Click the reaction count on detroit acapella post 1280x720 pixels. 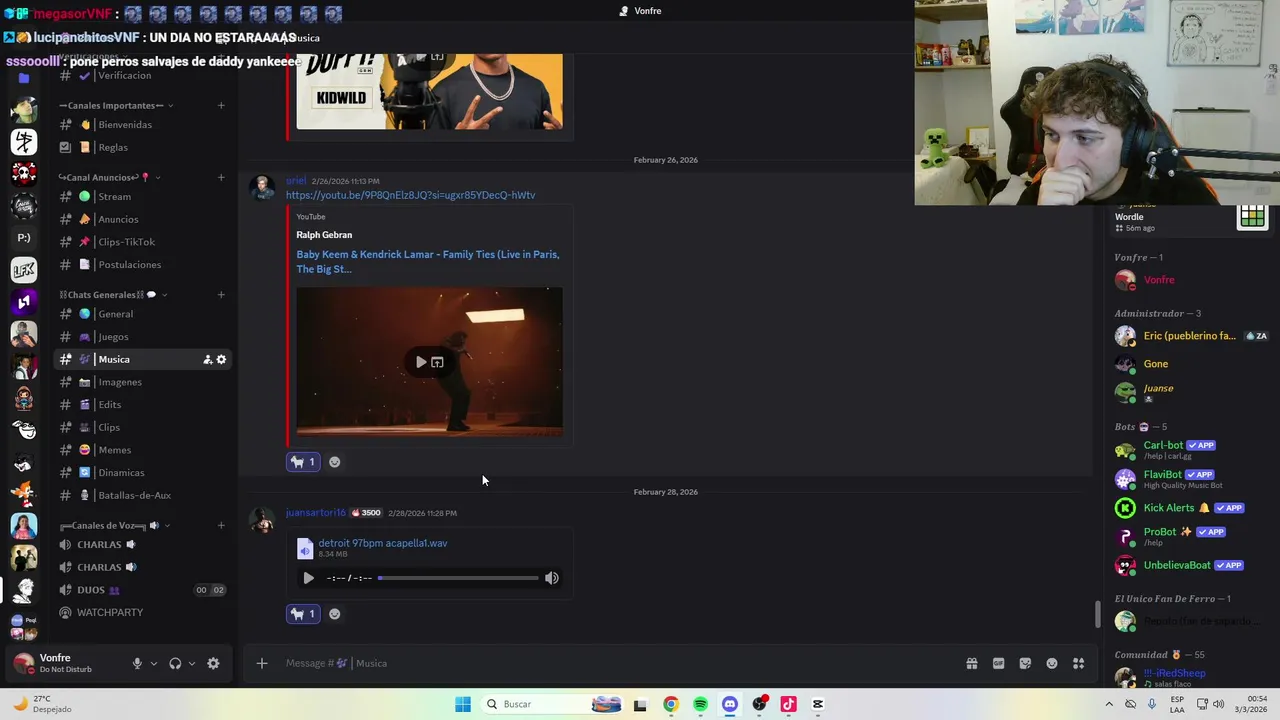tap(303, 614)
